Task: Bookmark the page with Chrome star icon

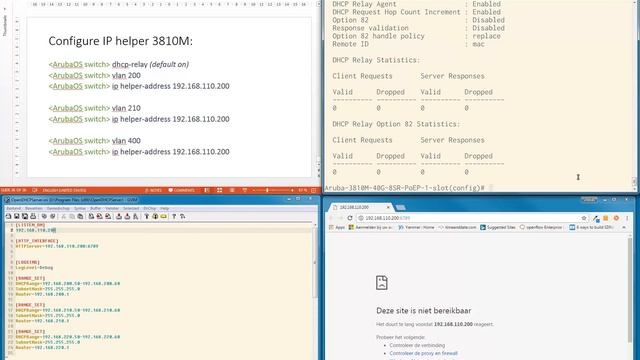Action: pos(584,218)
